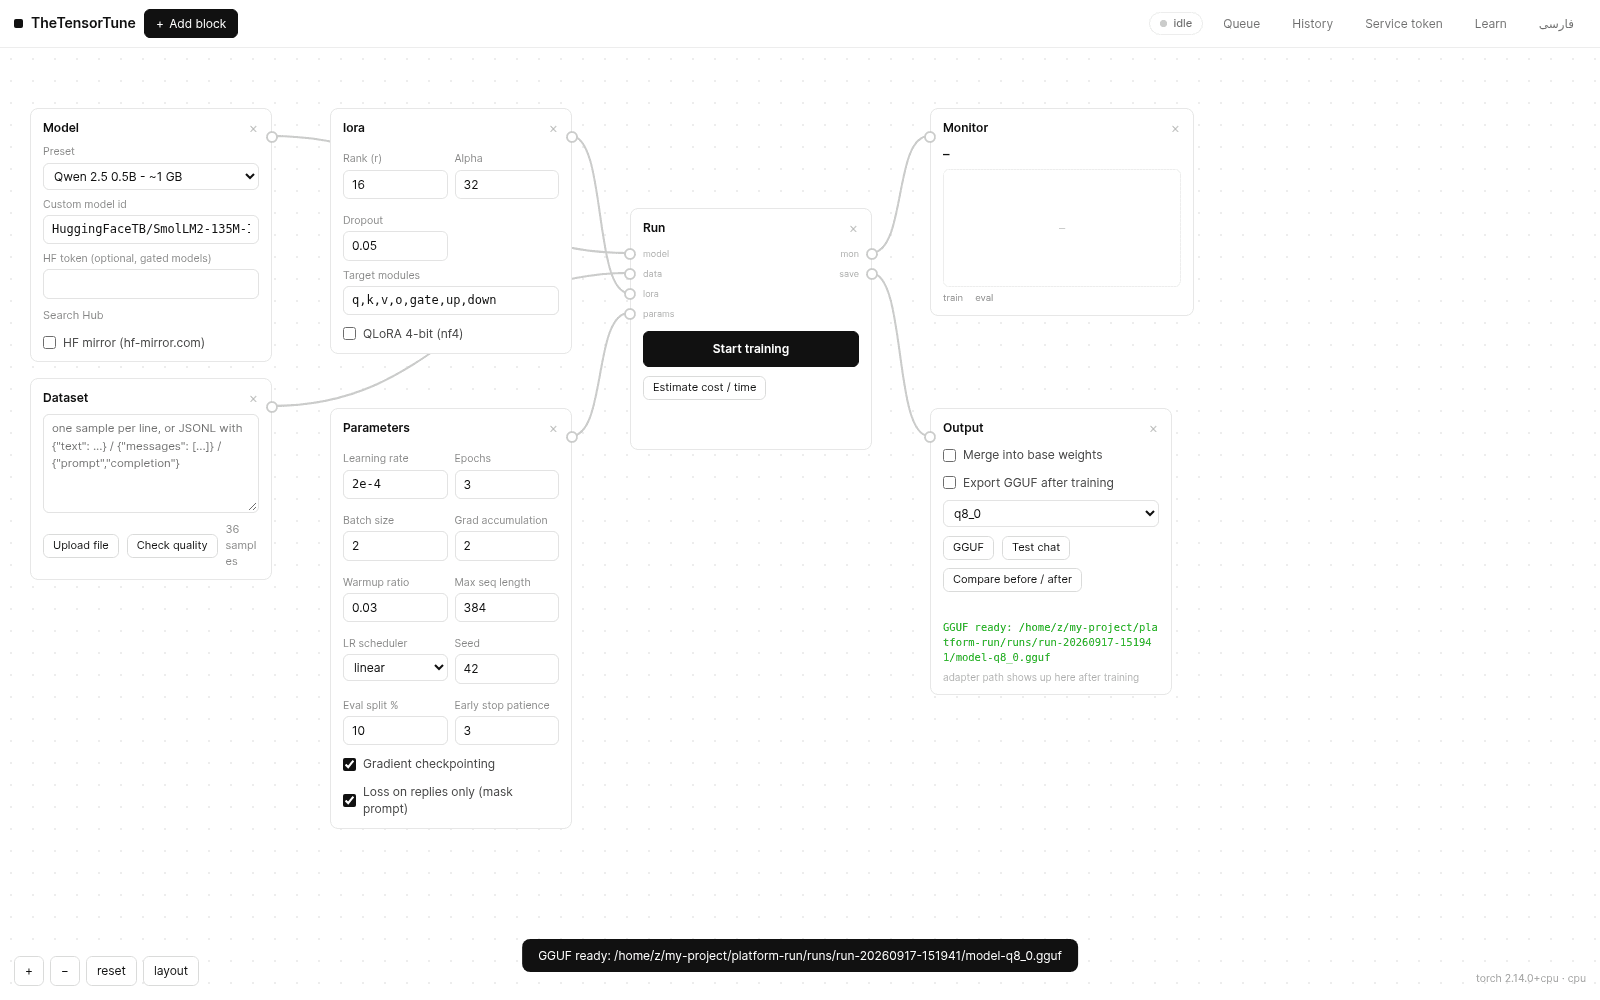Switch language to فارسی
The height and width of the screenshot is (1000, 1600).
(x=1556, y=24)
